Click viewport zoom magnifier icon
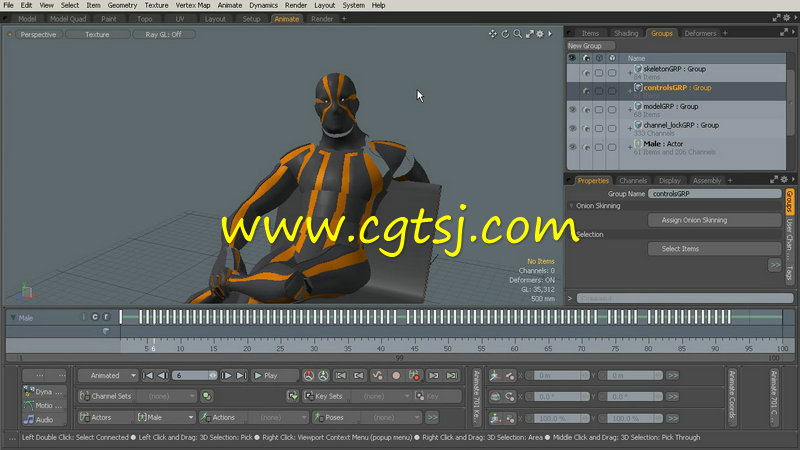Viewport: 800px width, 450px height. [x=517, y=34]
